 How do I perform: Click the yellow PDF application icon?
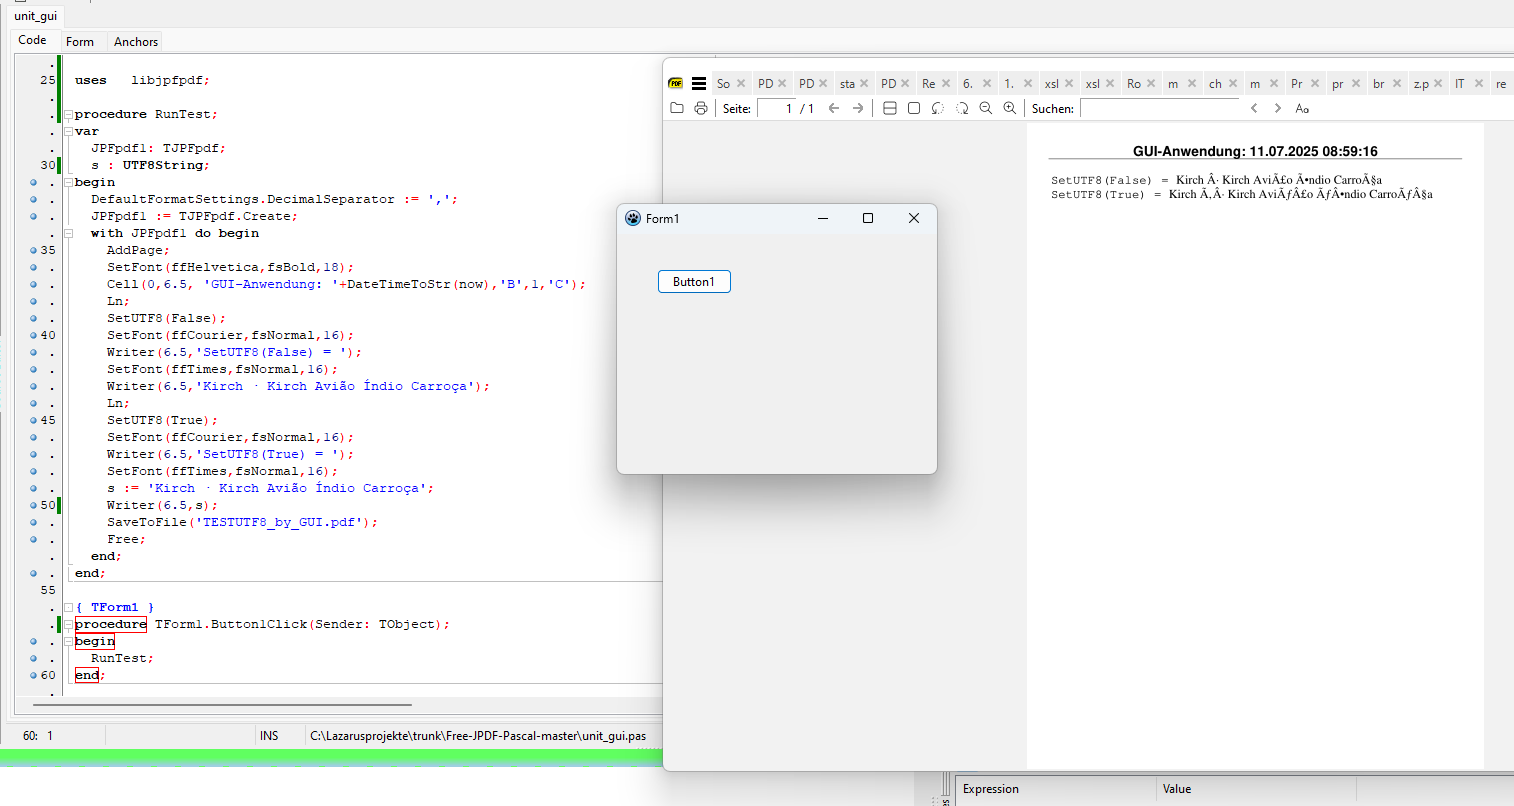click(x=676, y=84)
